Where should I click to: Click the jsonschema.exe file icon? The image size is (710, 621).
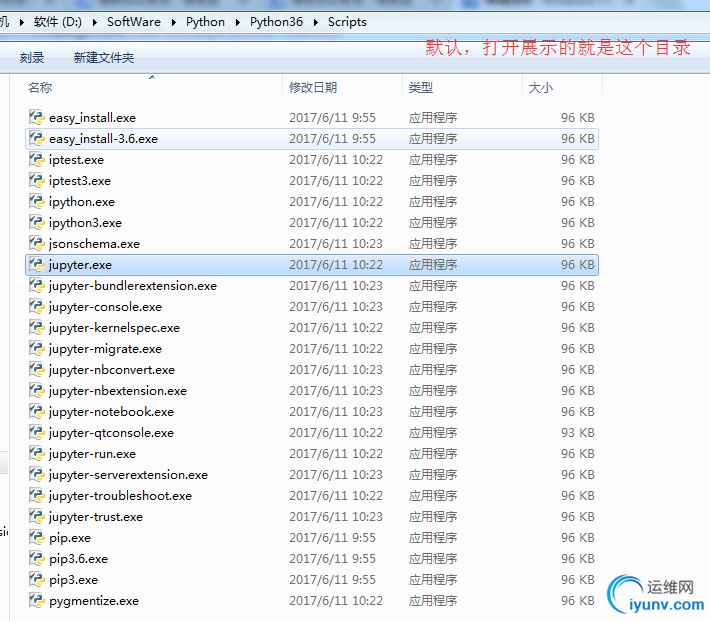[x=37, y=243]
